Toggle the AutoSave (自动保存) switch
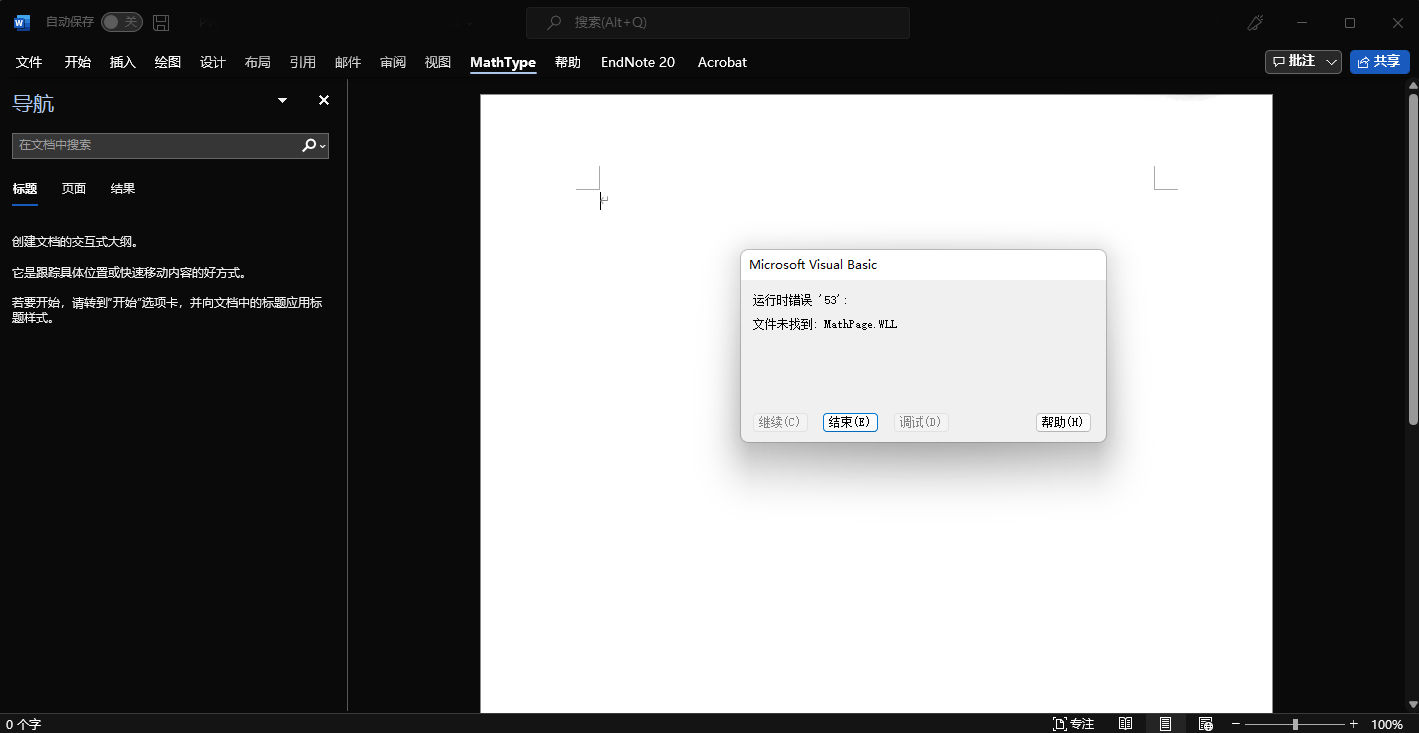Viewport: 1419px width, 733px height. tap(122, 22)
